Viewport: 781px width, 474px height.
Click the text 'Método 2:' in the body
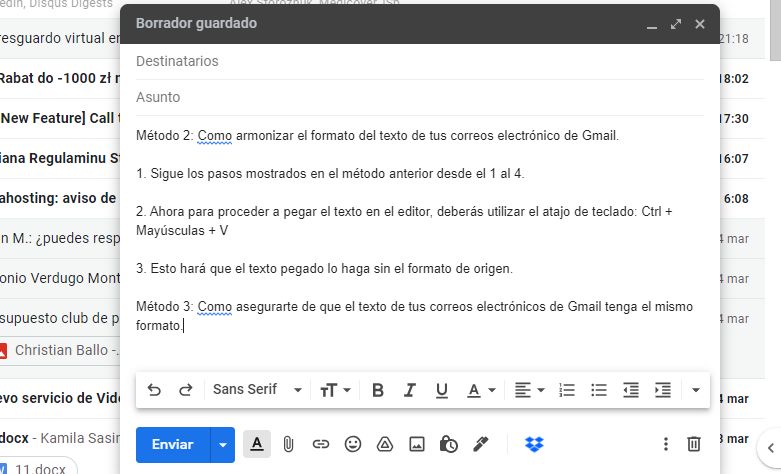(164, 135)
